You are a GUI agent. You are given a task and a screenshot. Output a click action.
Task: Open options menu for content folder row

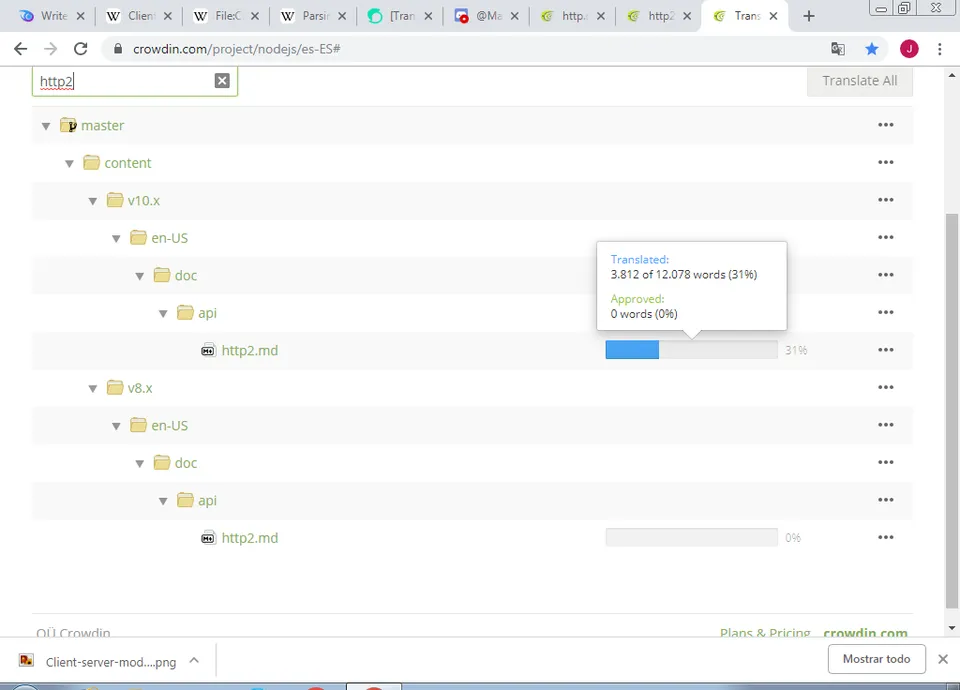coord(885,162)
